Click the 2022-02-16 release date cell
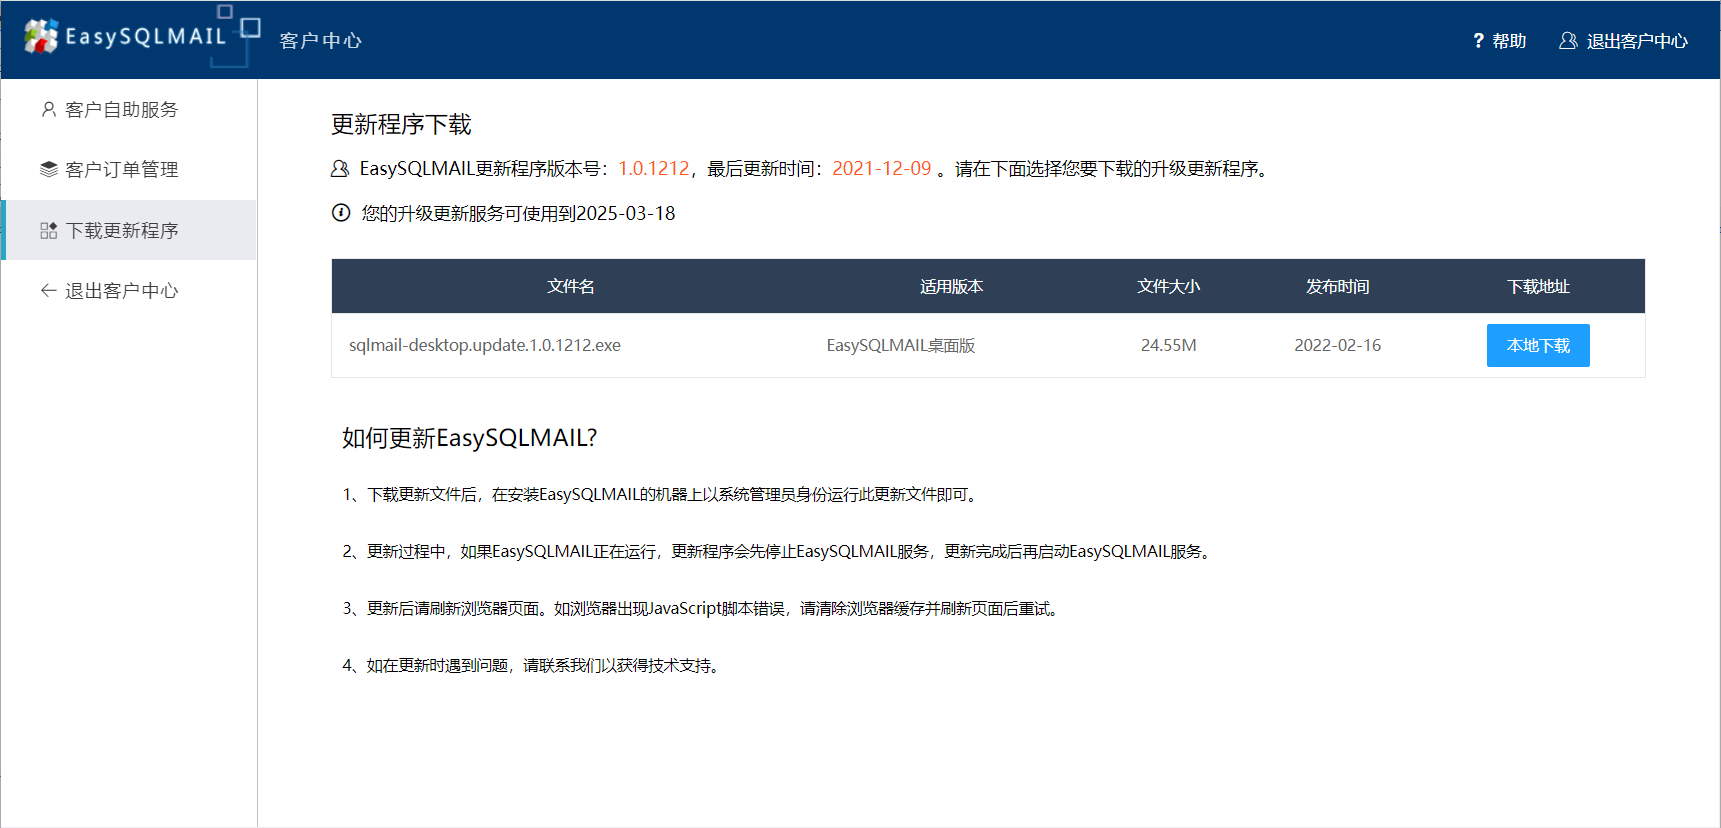Screen dimensions: 1721x828 (x=1337, y=345)
